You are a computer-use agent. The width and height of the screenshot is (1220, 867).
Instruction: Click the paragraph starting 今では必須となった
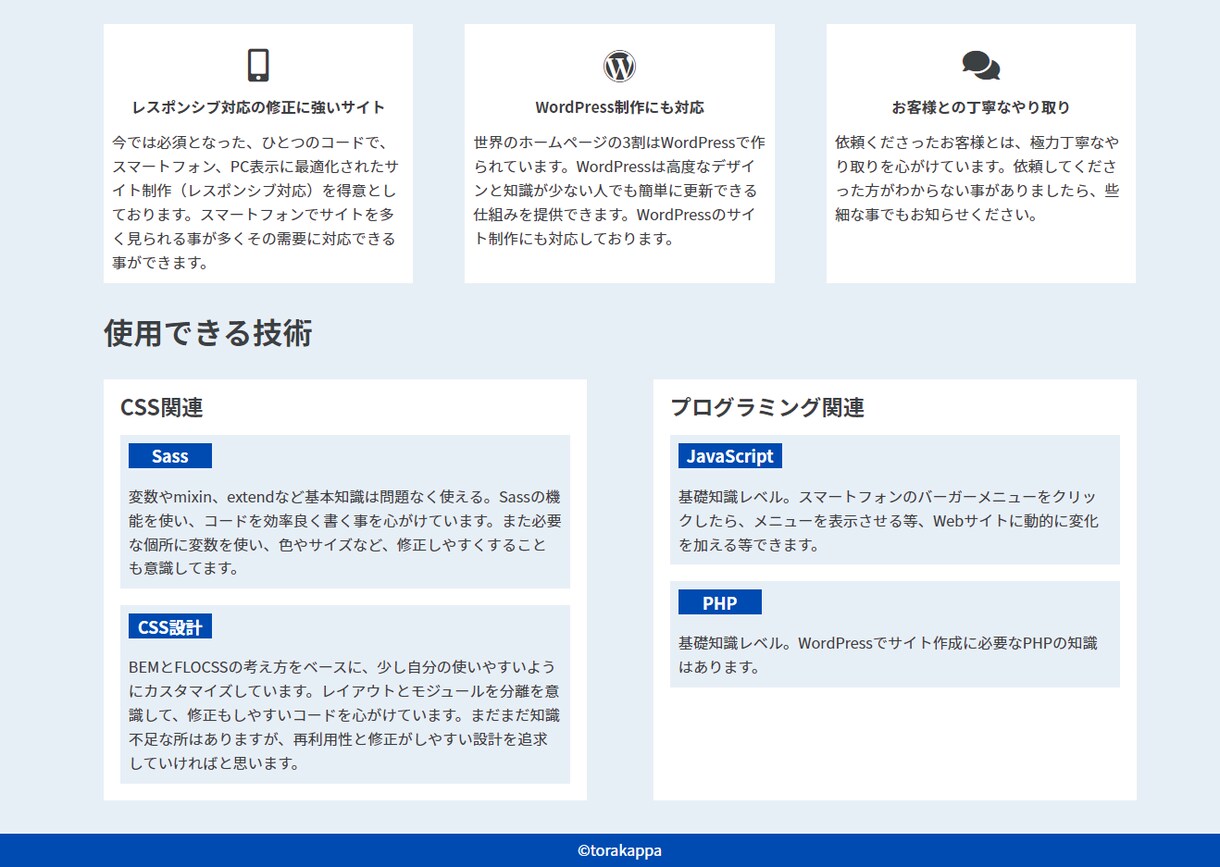point(256,202)
